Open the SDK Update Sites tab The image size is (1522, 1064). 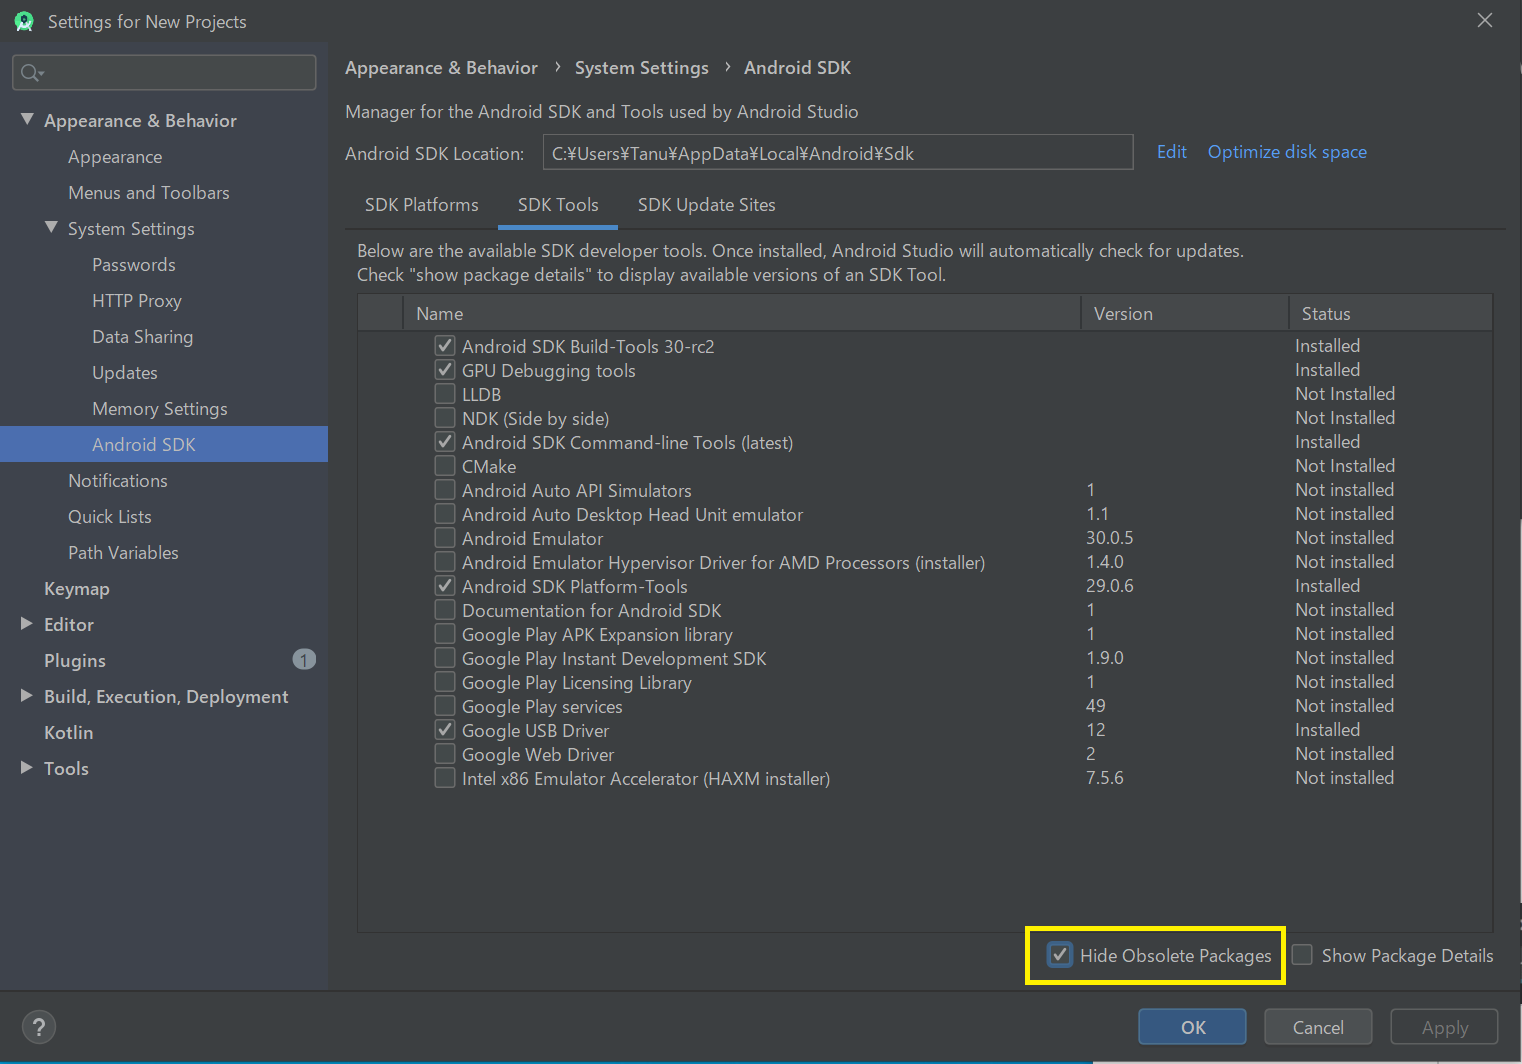pos(706,205)
